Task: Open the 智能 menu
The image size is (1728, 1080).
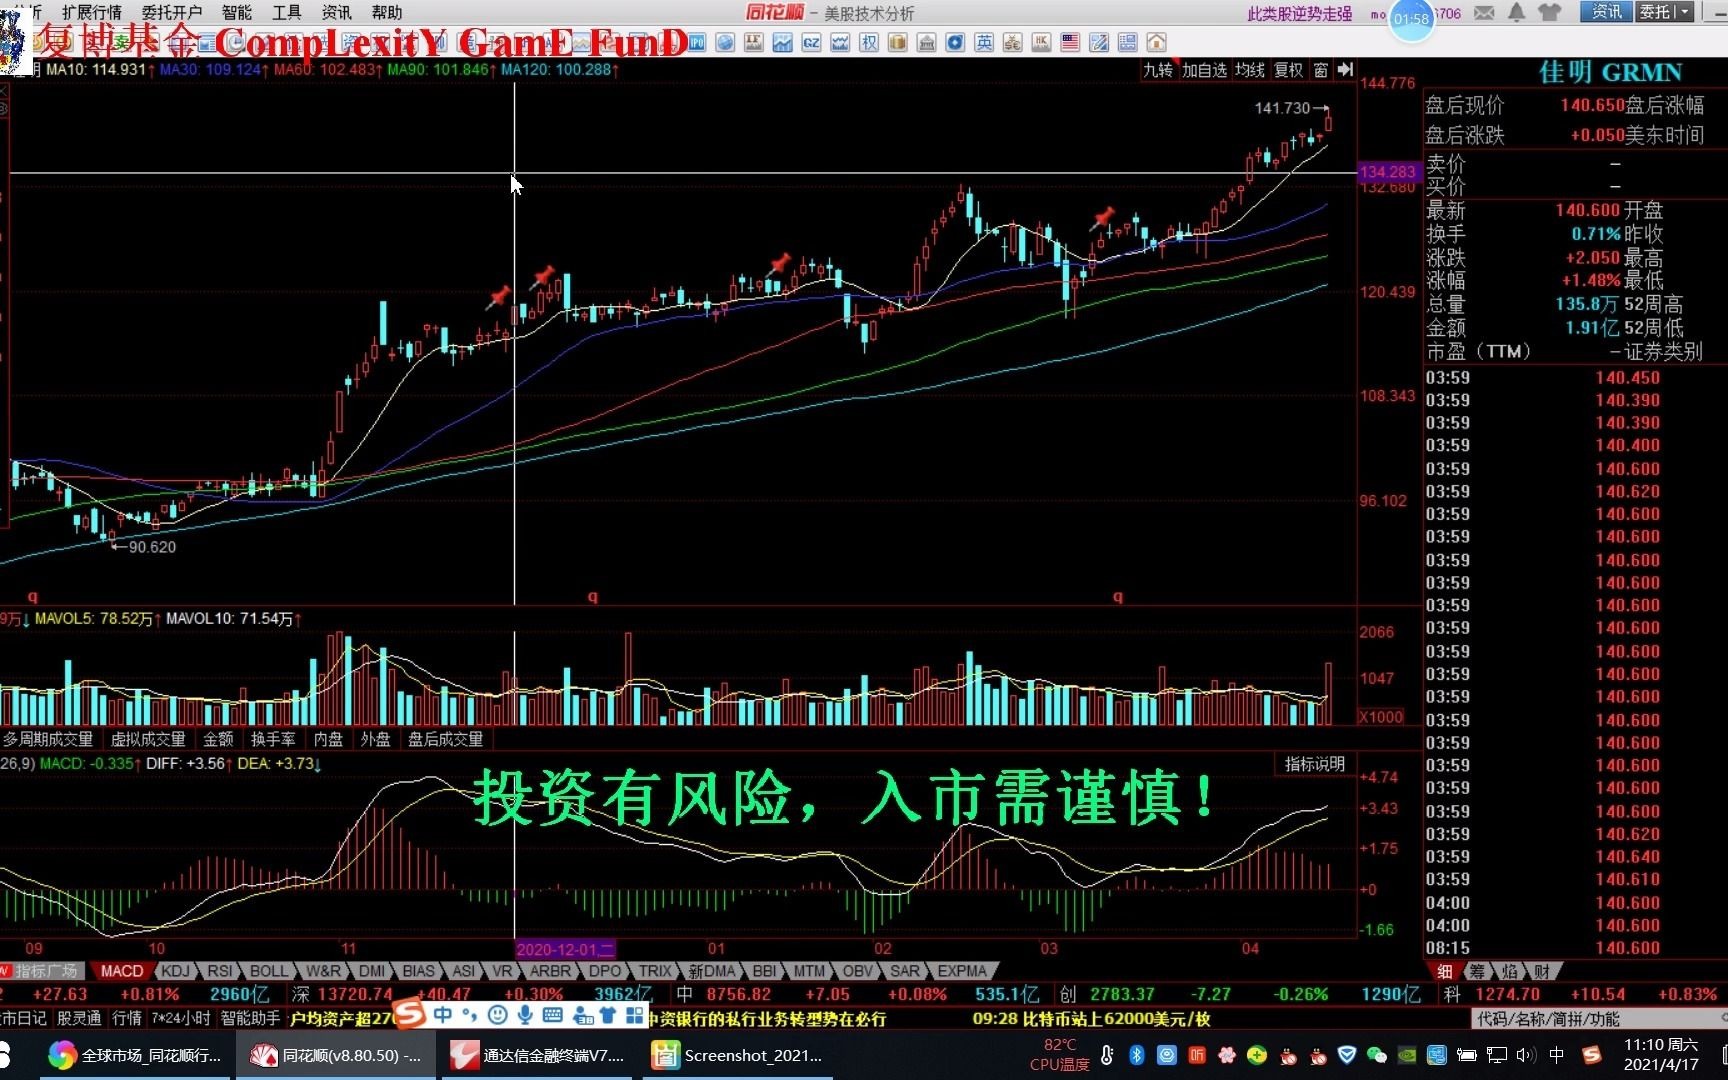Action: click(237, 12)
